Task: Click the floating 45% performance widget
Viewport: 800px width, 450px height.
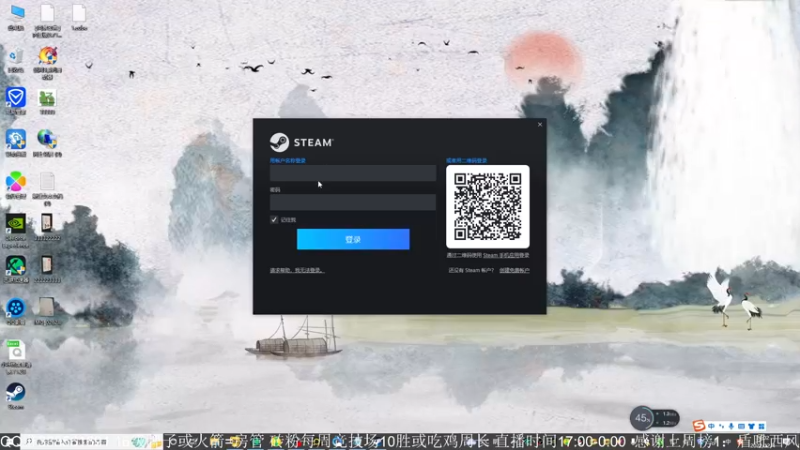Action: 655,419
